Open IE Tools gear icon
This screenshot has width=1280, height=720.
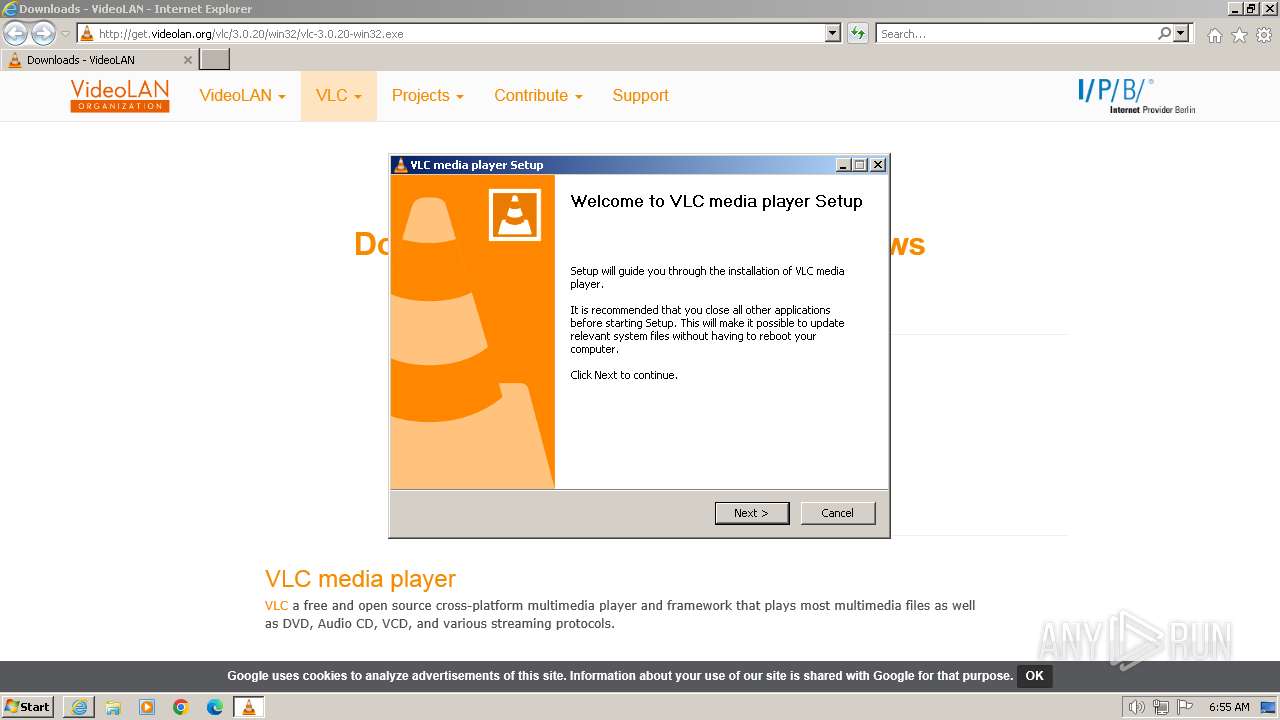click(x=1264, y=35)
